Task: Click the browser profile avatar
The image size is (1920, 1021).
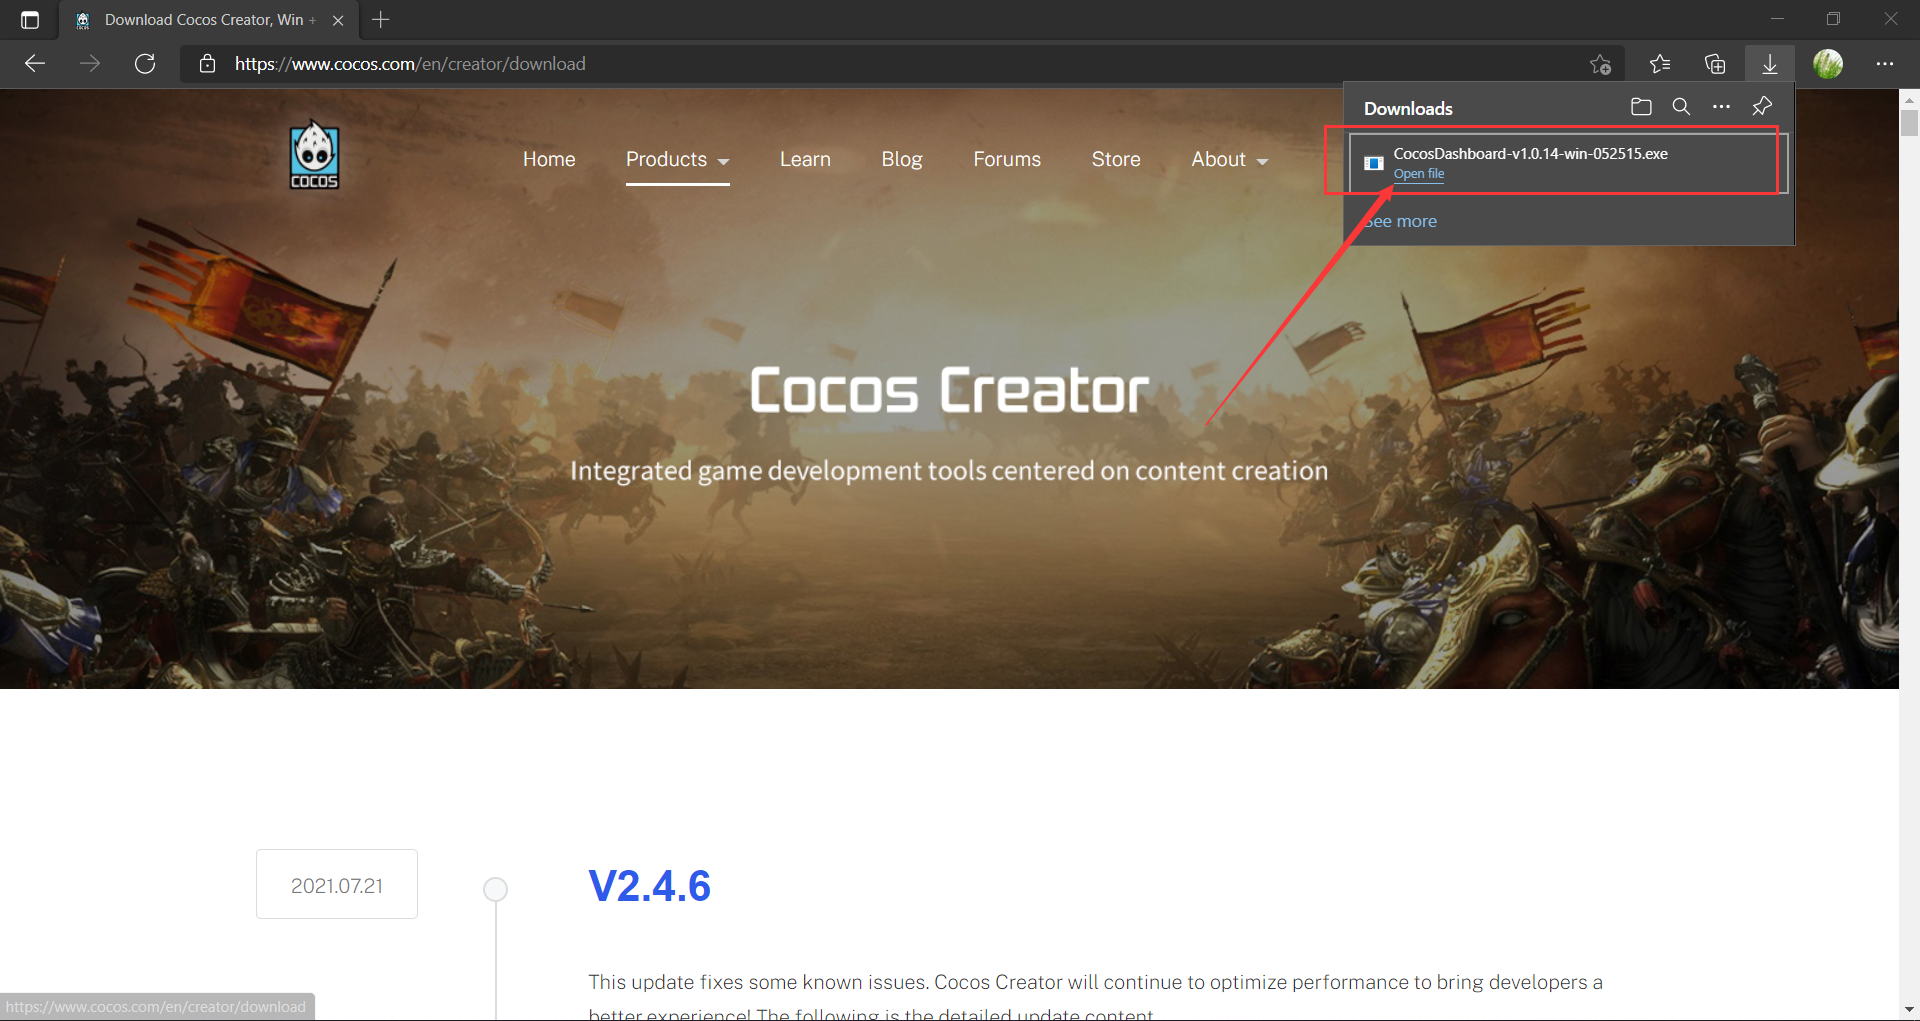Action: [x=1829, y=63]
